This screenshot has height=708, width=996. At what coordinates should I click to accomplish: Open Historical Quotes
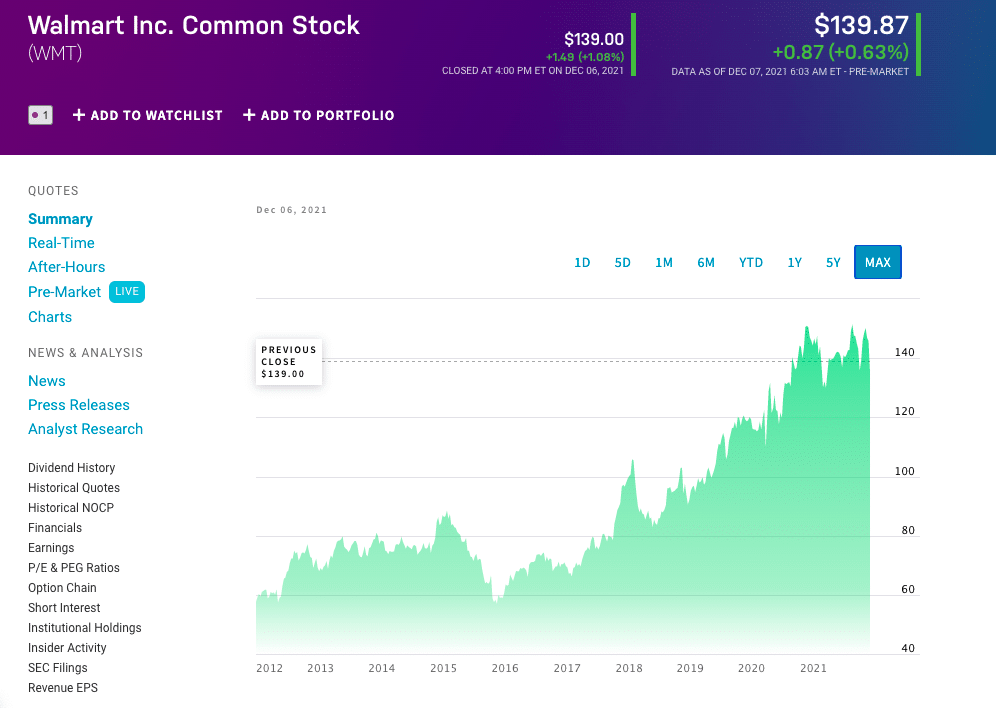click(x=74, y=488)
